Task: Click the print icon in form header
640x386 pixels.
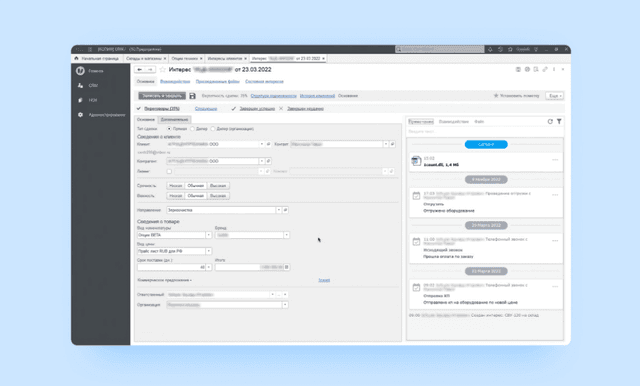Action: coord(527,69)
